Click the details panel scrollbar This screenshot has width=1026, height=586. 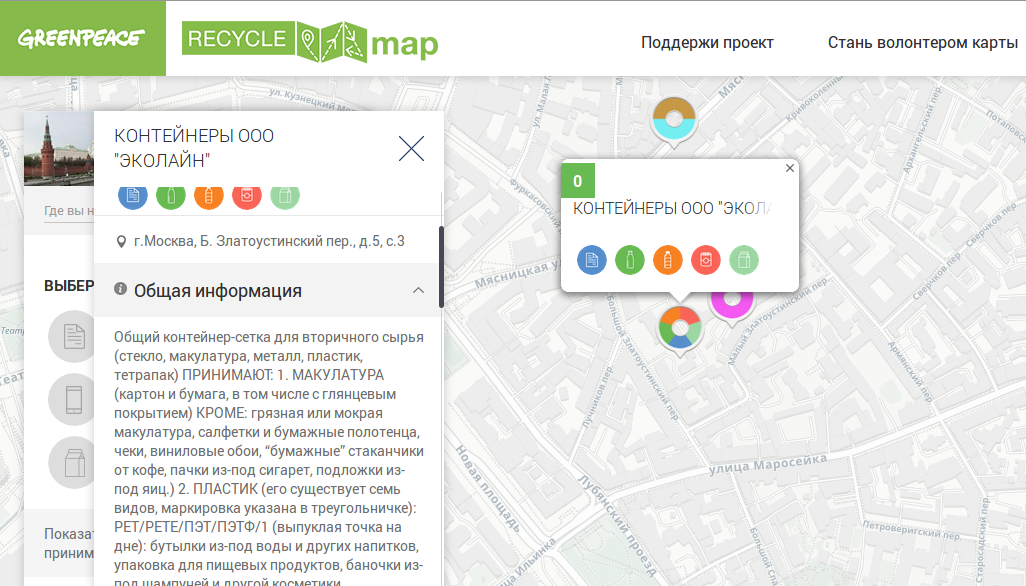point(442,267)
